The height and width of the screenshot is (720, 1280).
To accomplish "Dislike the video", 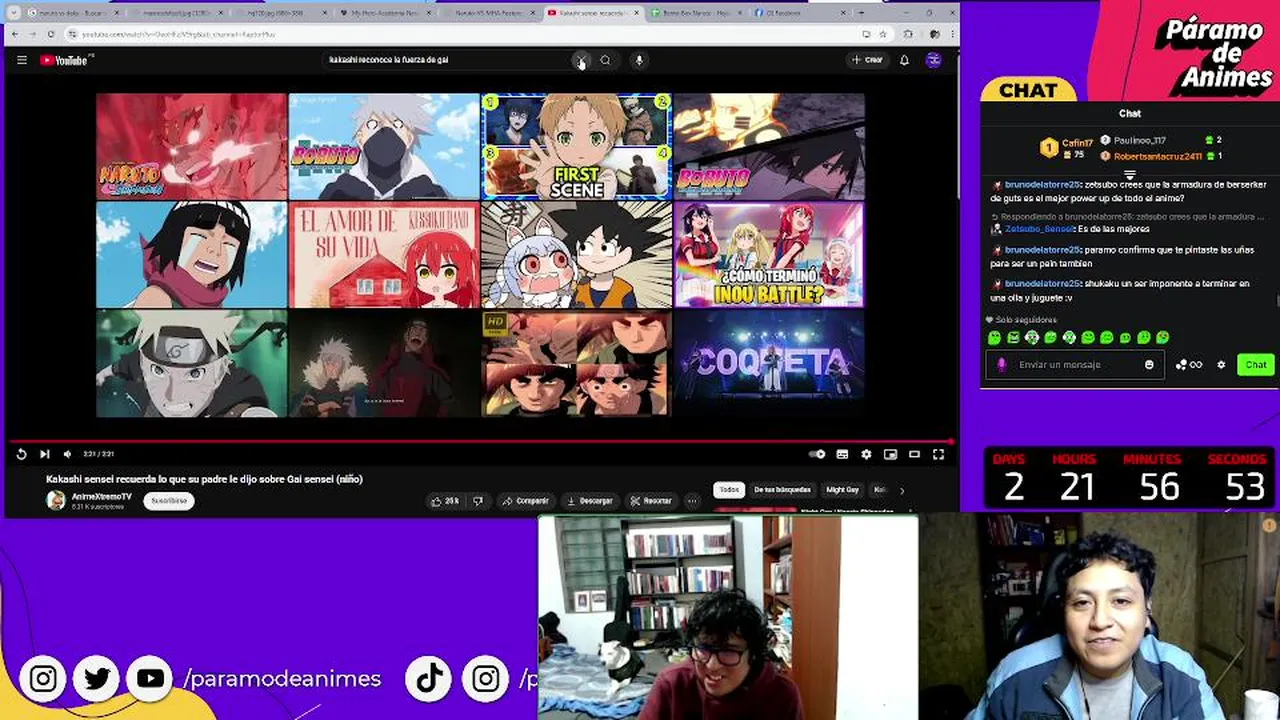I will [478, 501].
